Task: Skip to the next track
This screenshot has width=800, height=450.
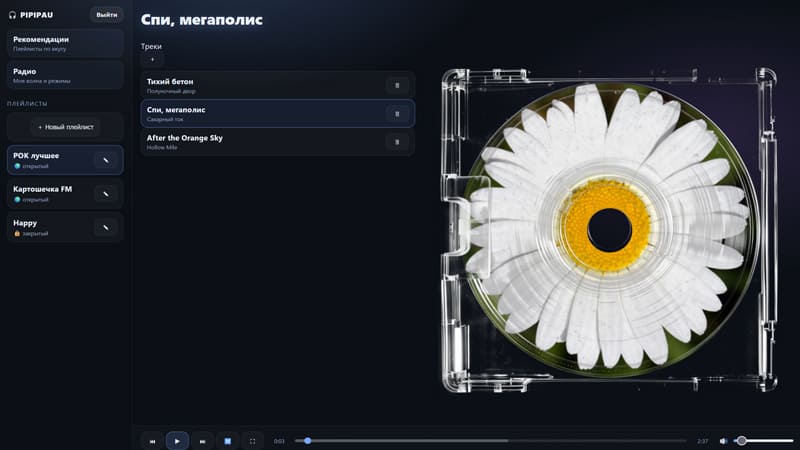Action: [202, 440]
